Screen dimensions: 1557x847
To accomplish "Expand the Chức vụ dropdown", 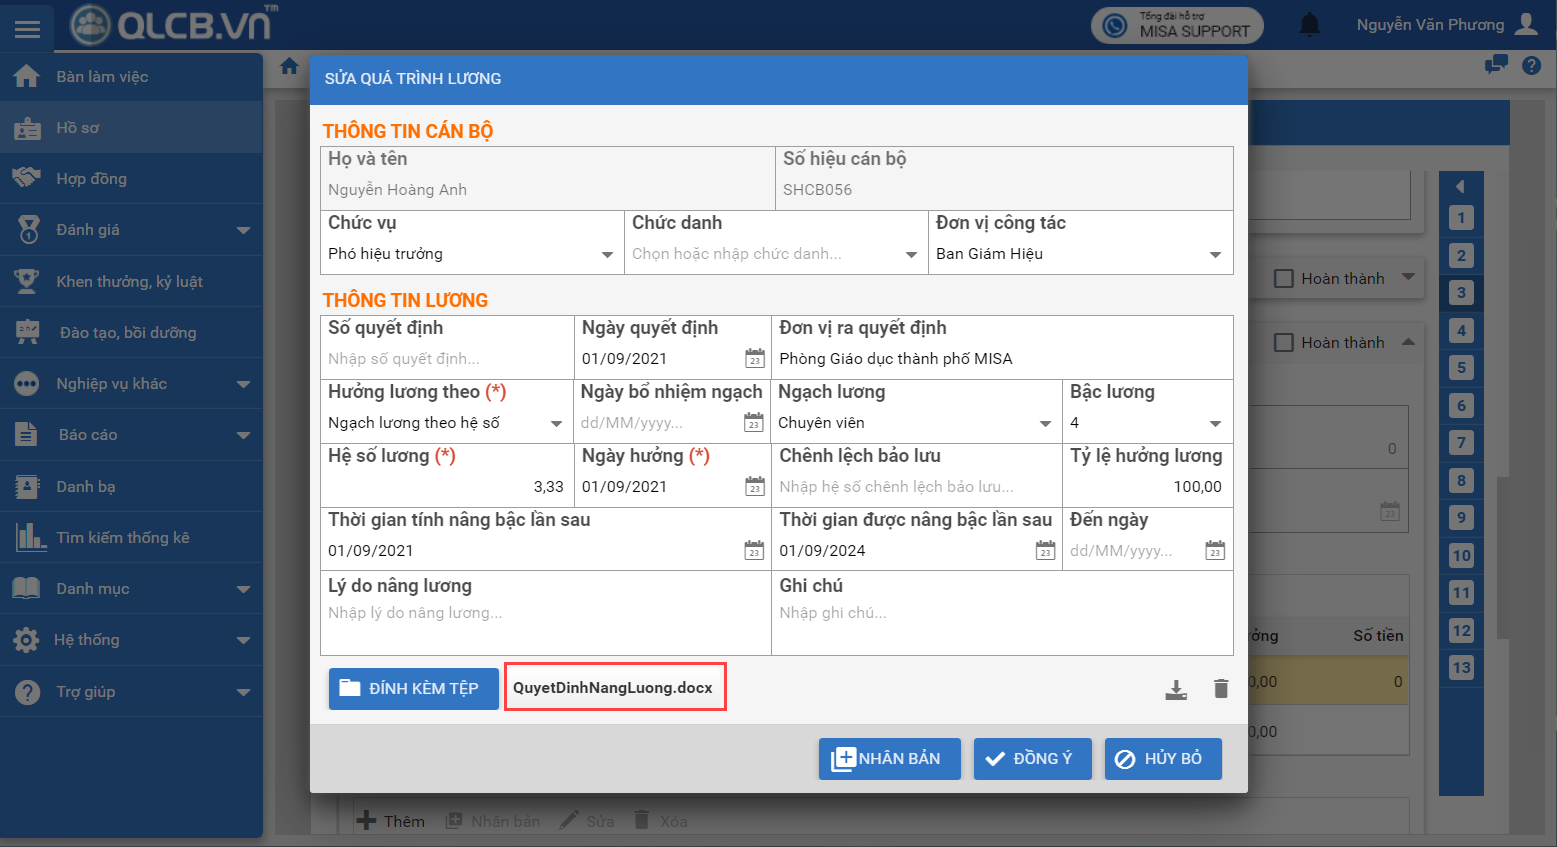I will point(607,255).
